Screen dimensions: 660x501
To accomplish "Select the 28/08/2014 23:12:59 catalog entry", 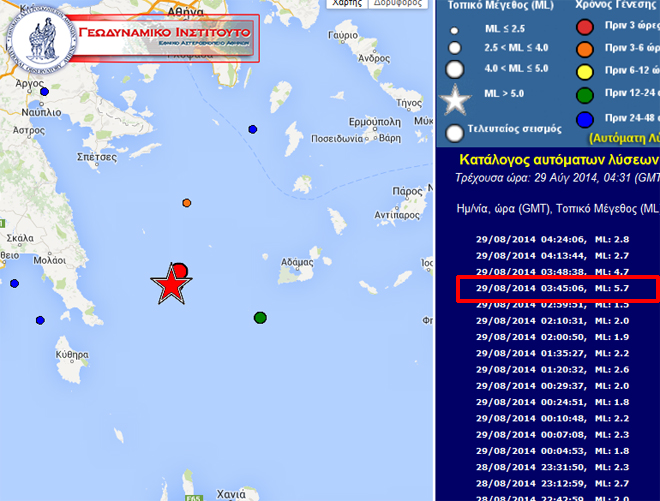I will (552, 484).
